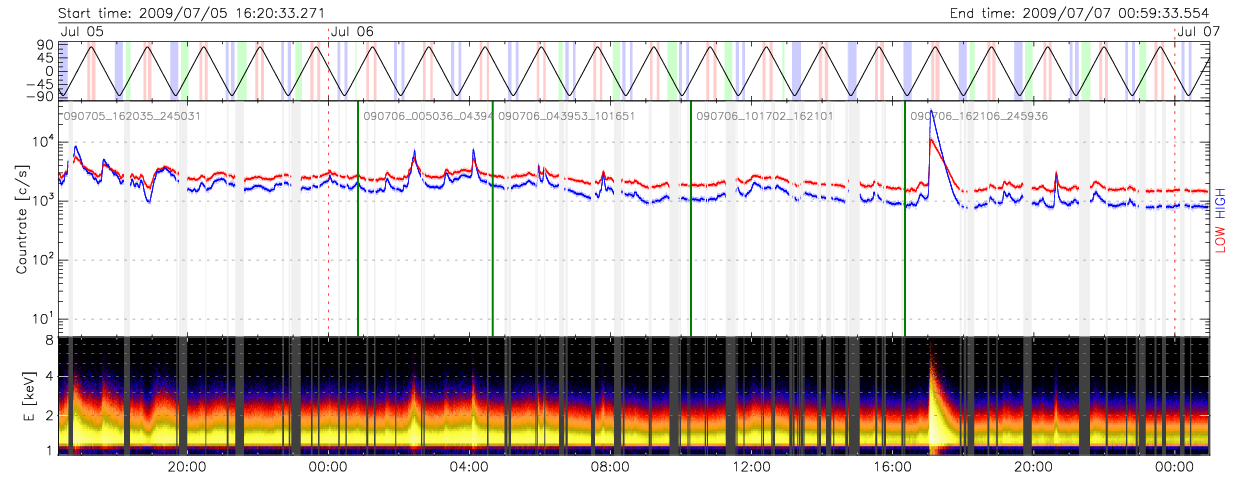Click the Jul 06 date label
This screenshot has width=1240, height=480.
coord(352,32)
